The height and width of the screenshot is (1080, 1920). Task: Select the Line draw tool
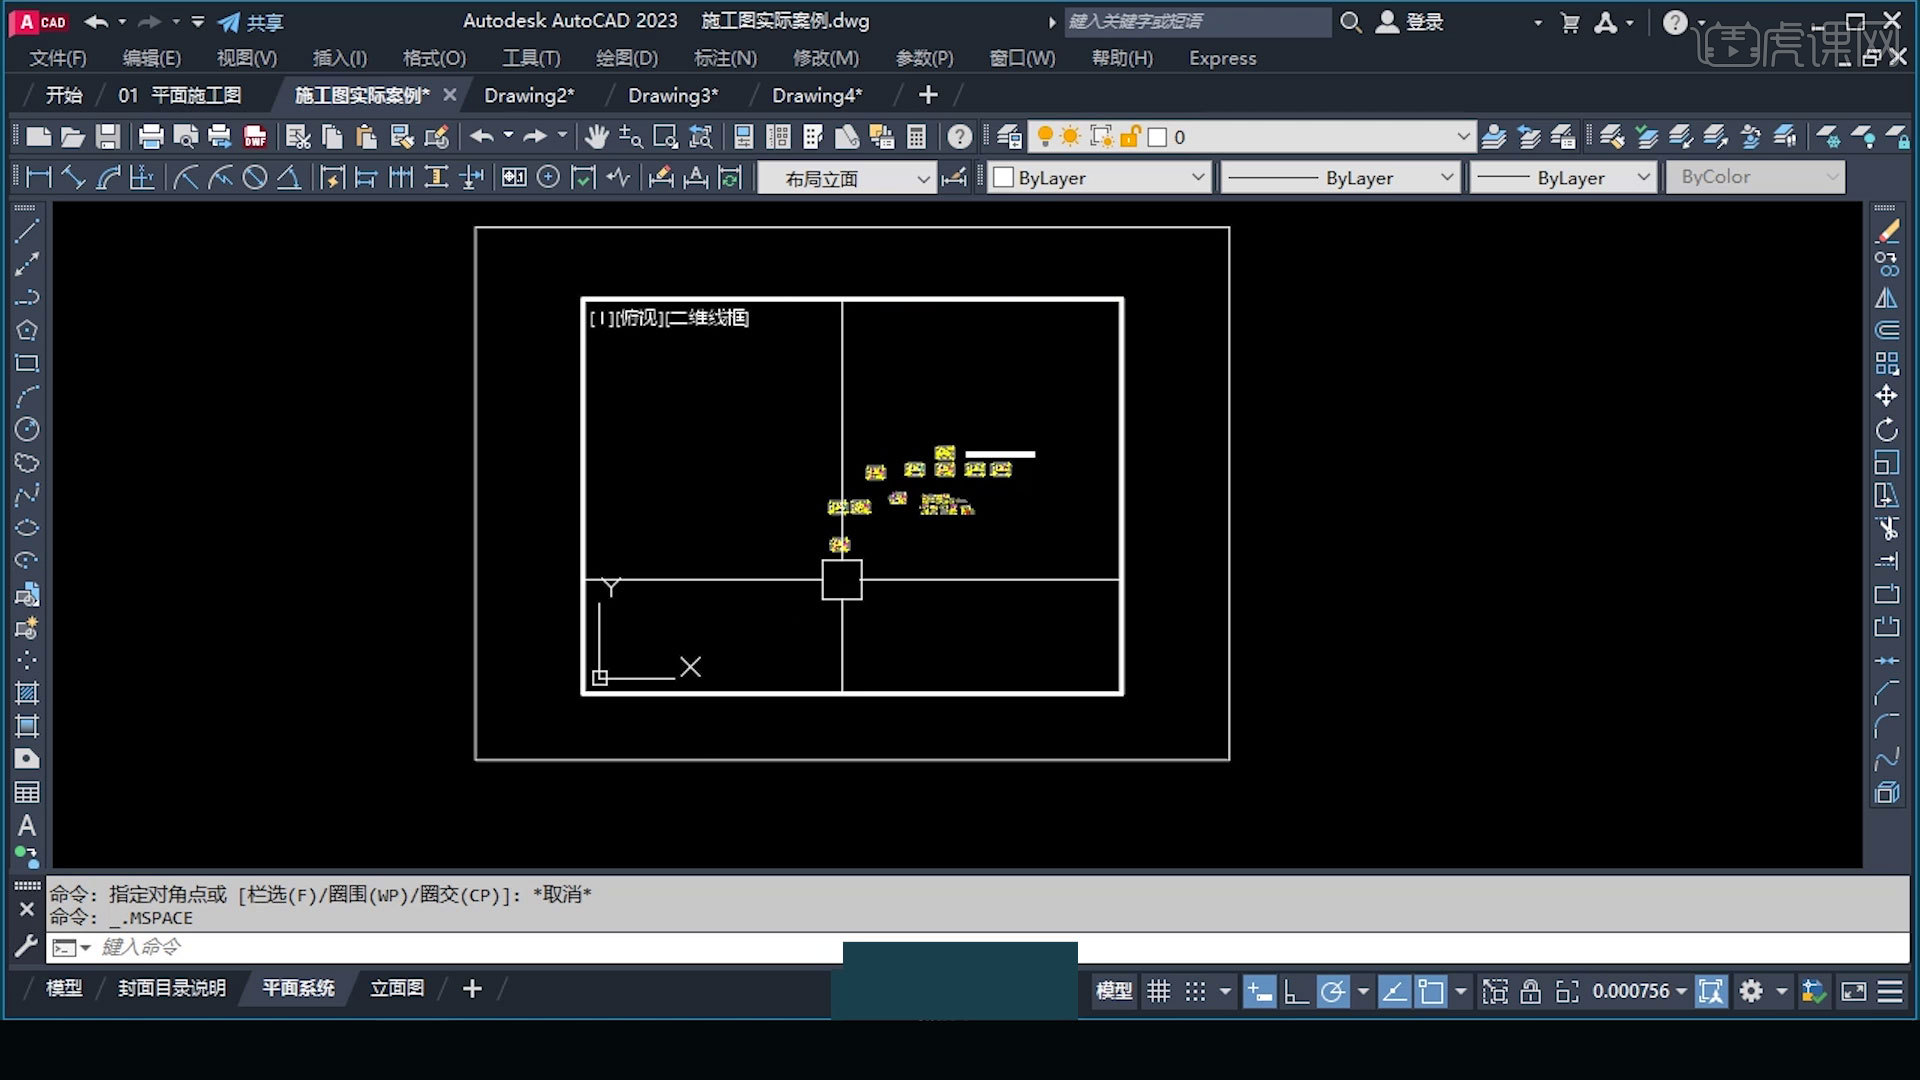click(x=27, y=231)
